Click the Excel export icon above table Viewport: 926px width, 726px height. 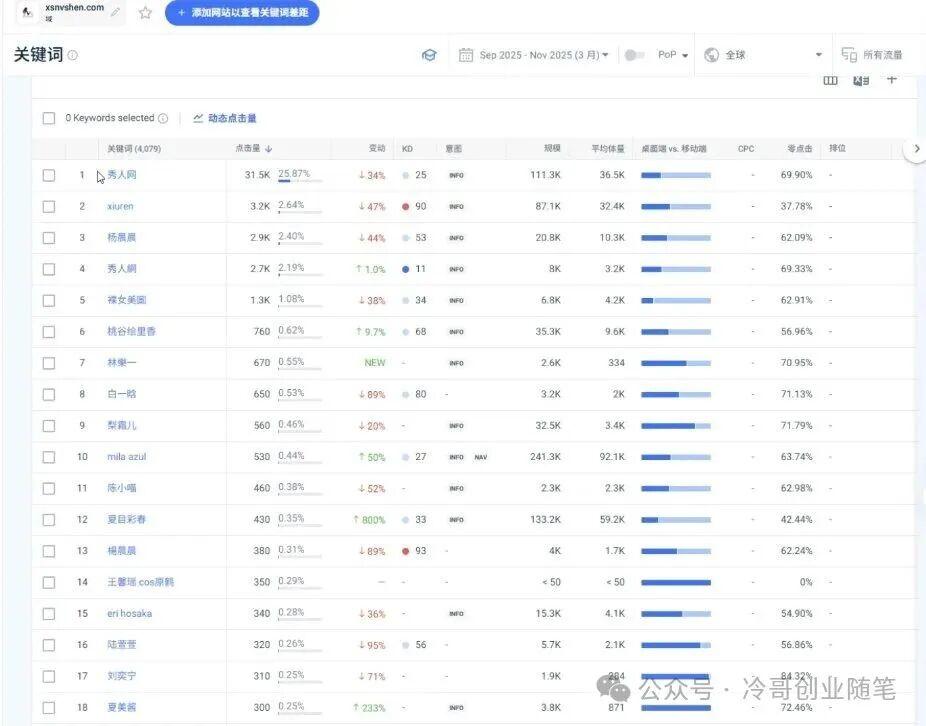click(861, 81)
